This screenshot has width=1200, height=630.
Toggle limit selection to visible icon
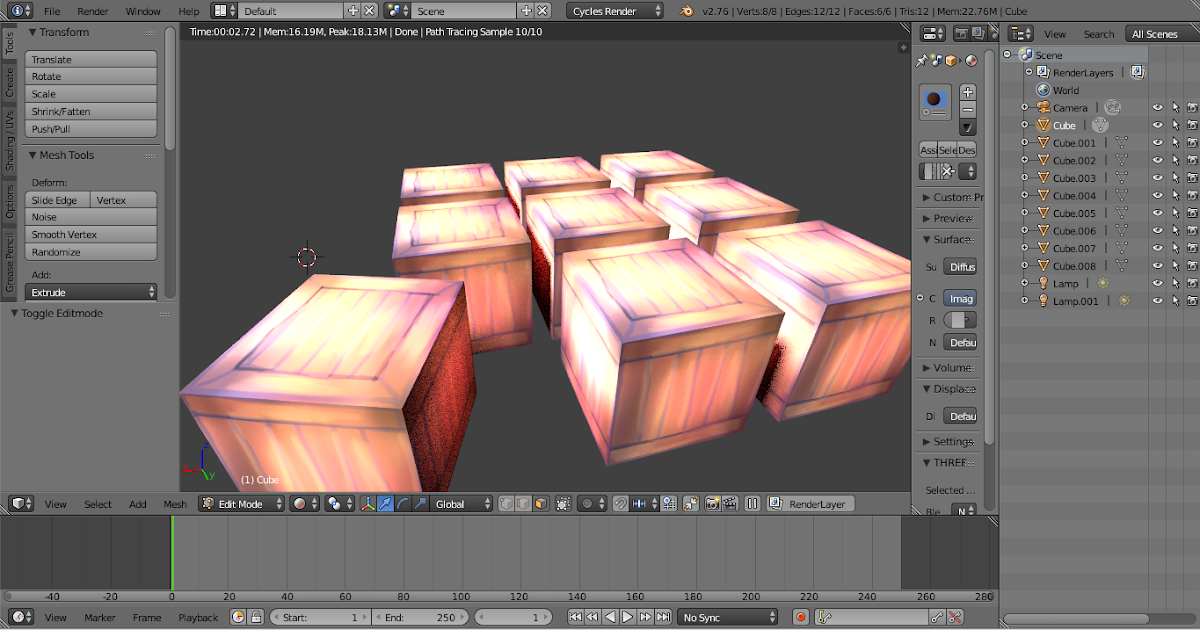point(563,504)
